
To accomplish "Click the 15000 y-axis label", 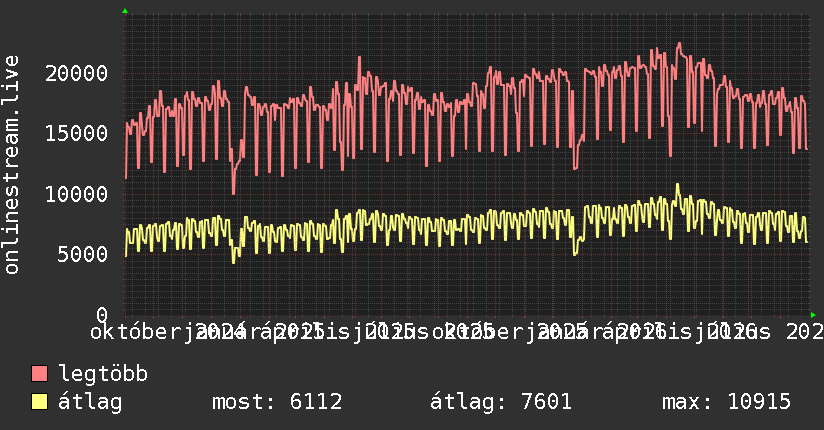I will 77,134.
